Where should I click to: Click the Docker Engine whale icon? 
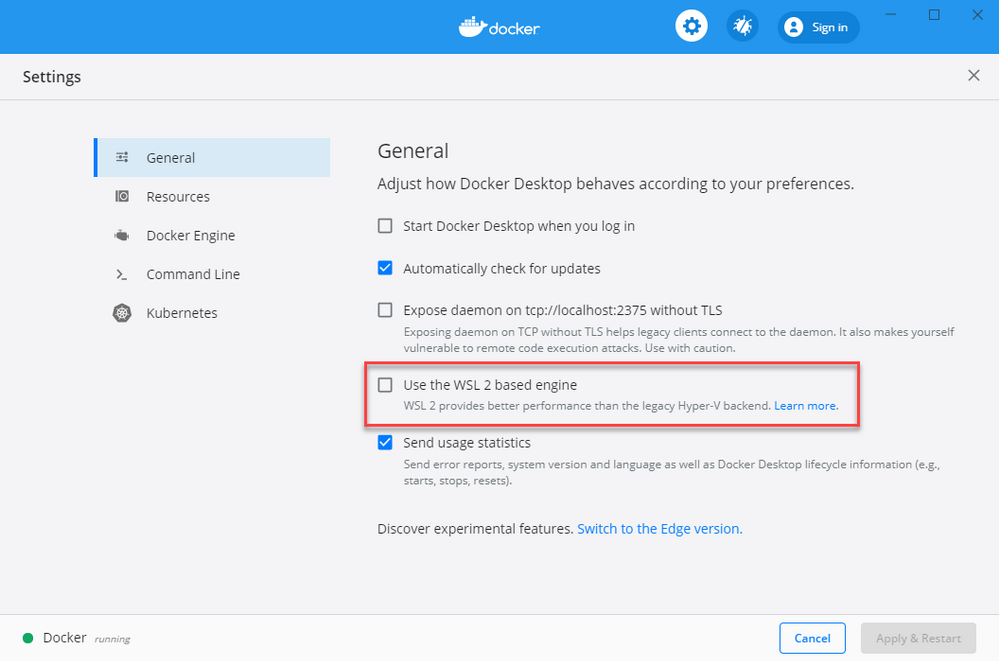(122, 235)
